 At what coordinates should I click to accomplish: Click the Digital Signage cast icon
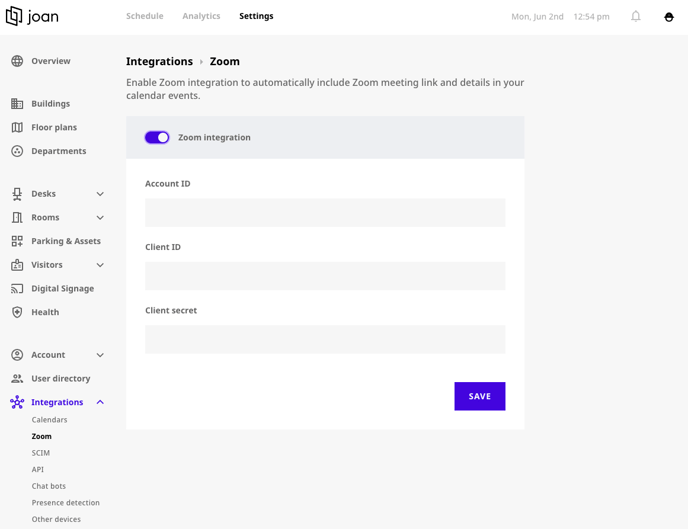pyautogui.click(x=17, y=289)
